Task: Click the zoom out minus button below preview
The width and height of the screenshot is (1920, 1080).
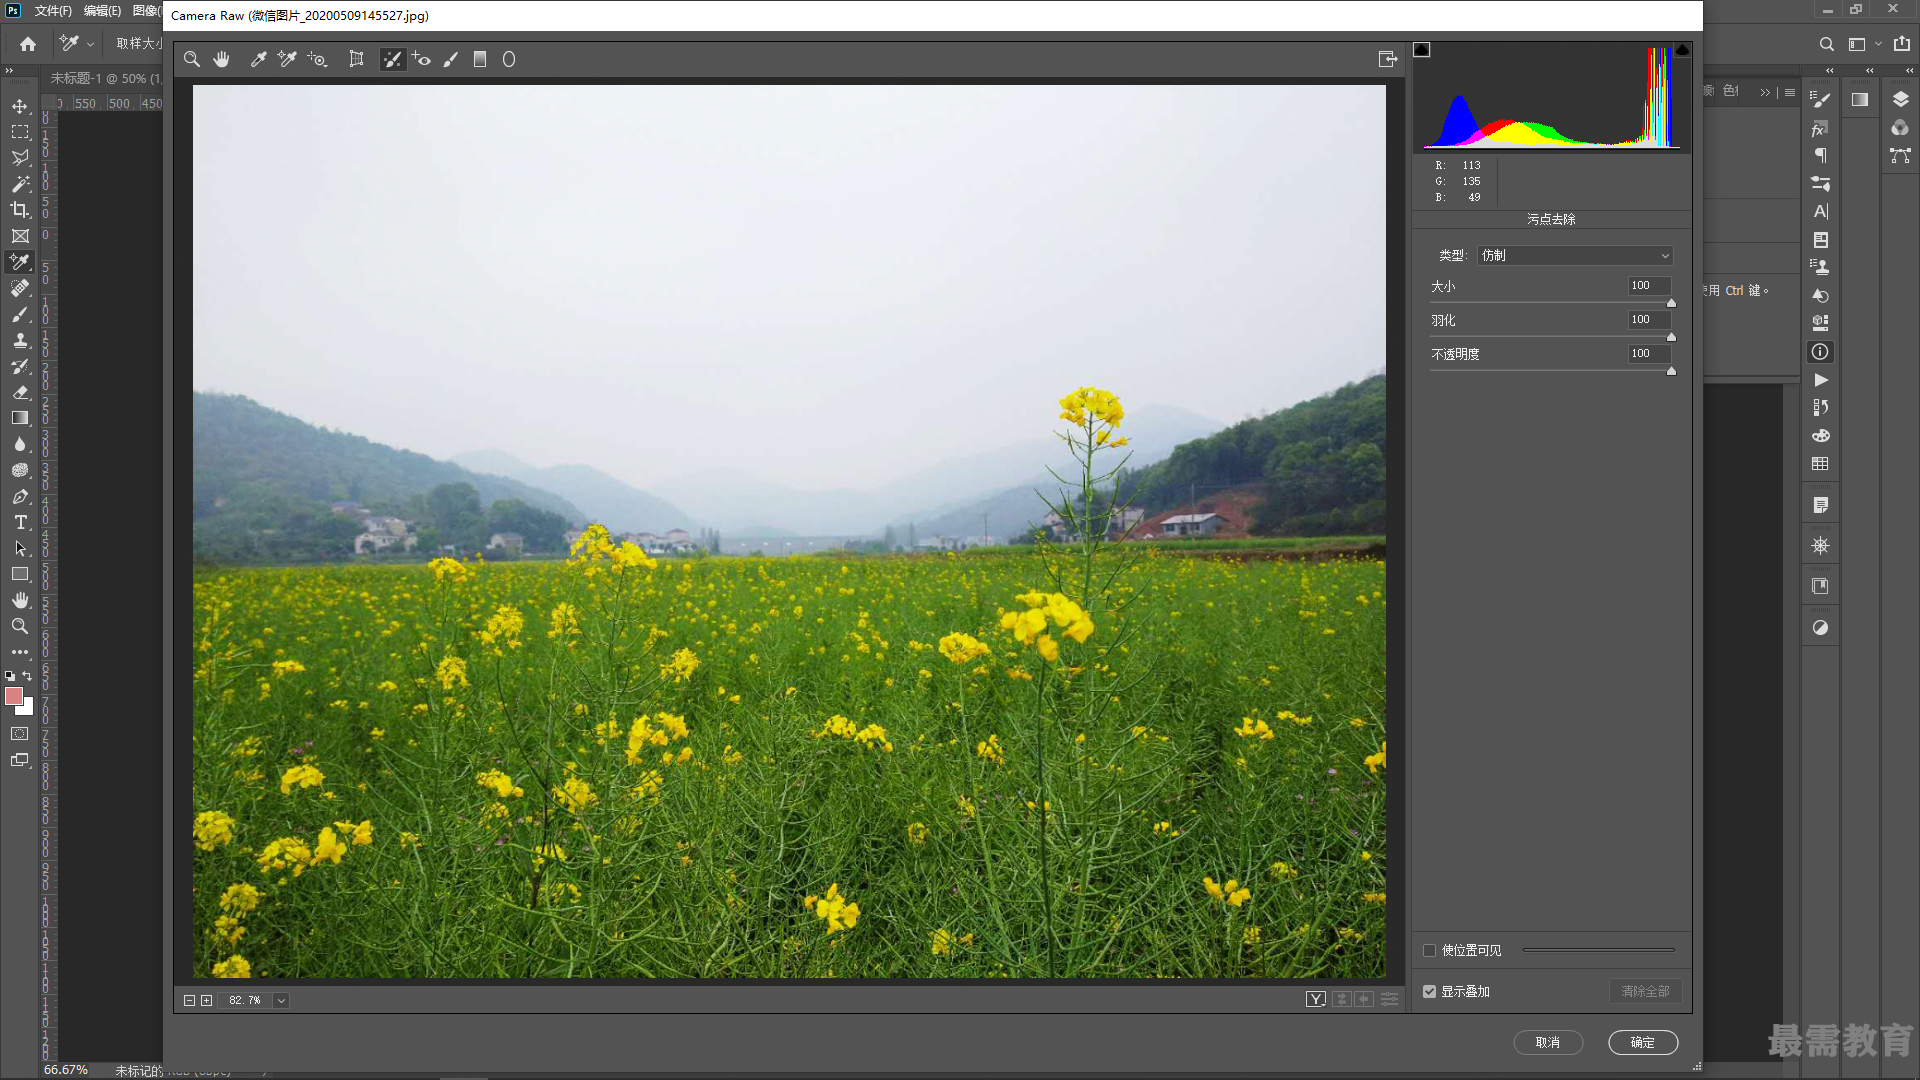Action: pyautogui.click(x=189, y=1001)
